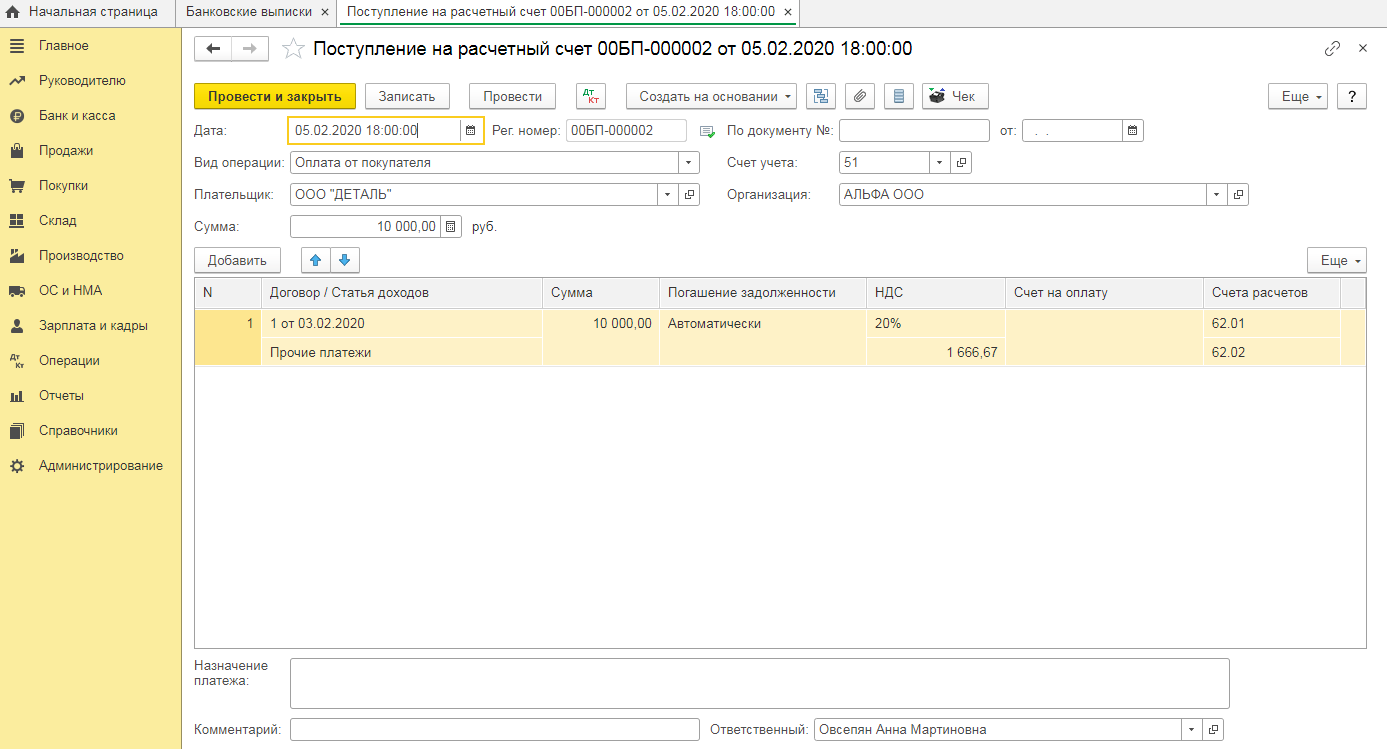Open calculator for Сумма field
The height and width of the screenshot is (749, 1387).
pos(450,227)
